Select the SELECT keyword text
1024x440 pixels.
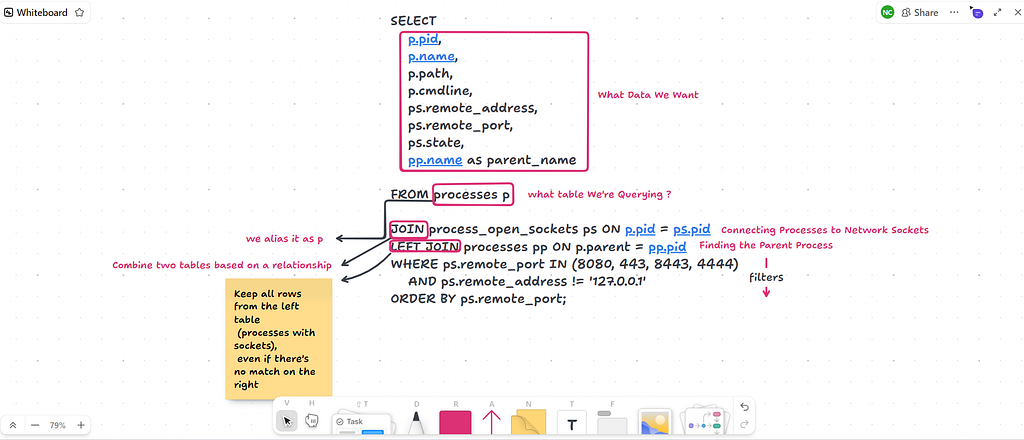413,21
